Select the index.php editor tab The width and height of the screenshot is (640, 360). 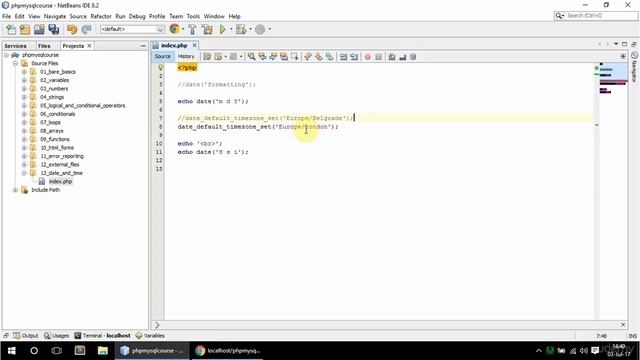tap(174, 45)
